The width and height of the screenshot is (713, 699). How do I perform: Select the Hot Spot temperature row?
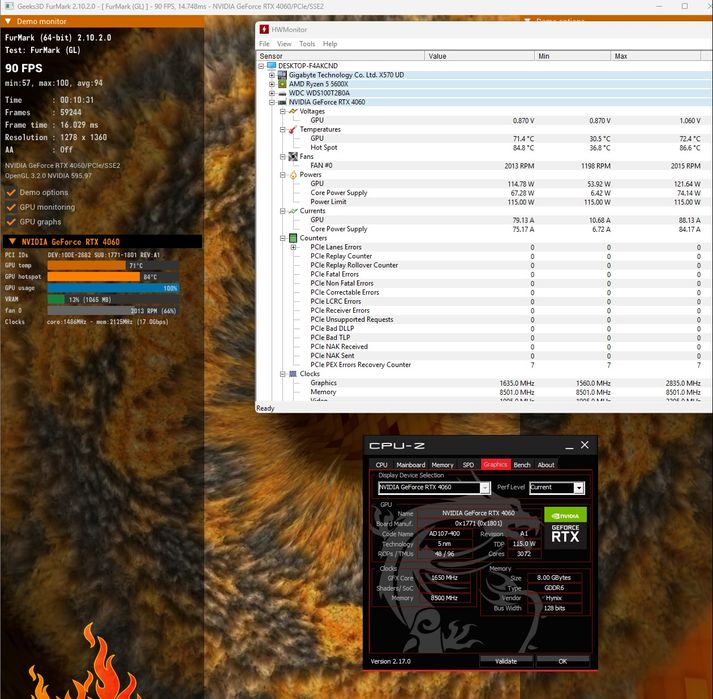click(485, 147)
